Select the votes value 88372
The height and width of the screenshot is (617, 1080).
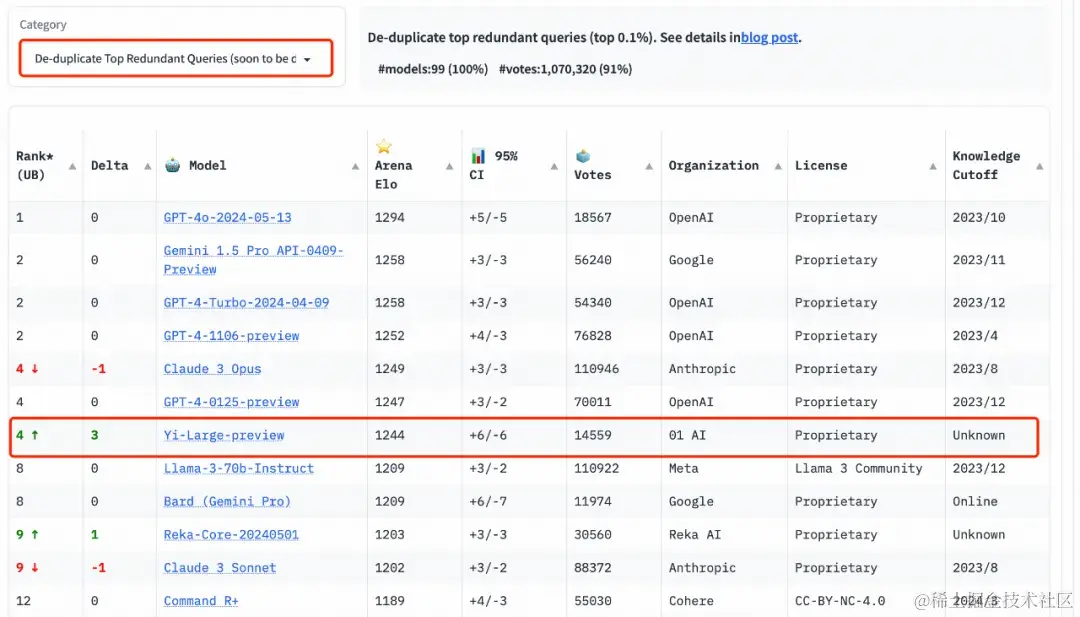point(592,567)
